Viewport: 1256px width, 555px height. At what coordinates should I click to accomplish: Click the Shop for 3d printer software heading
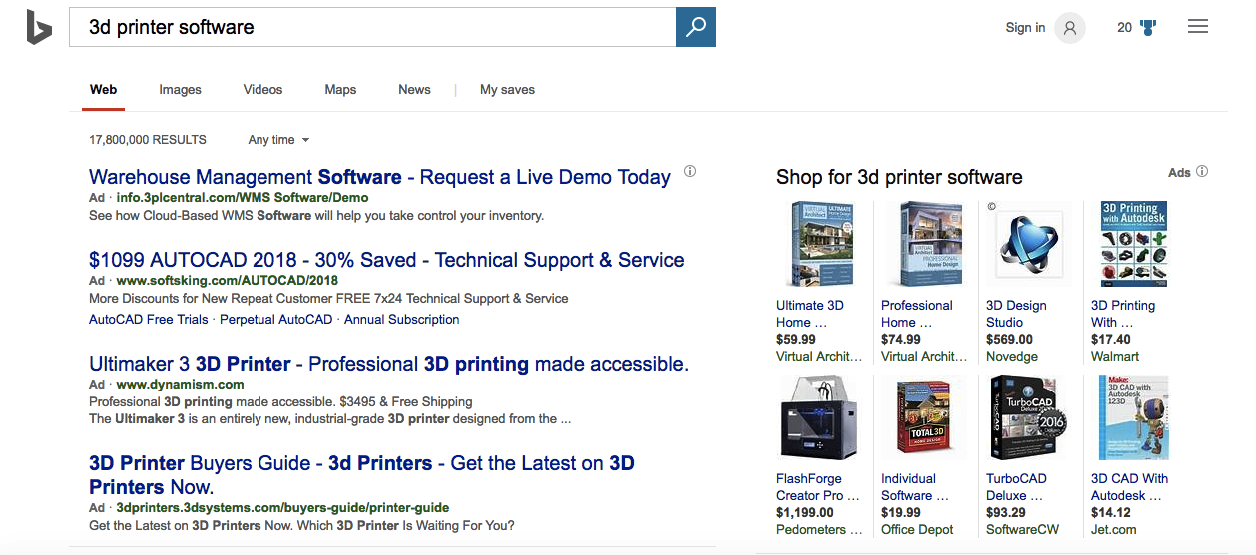pyautogui.click(x=899, y=178)
